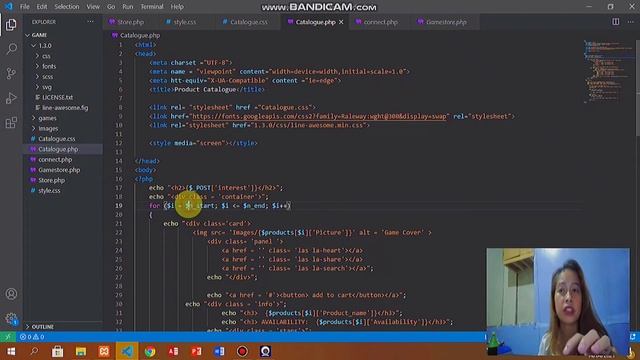Open PowerPoint from taskbar

point(196,351)
